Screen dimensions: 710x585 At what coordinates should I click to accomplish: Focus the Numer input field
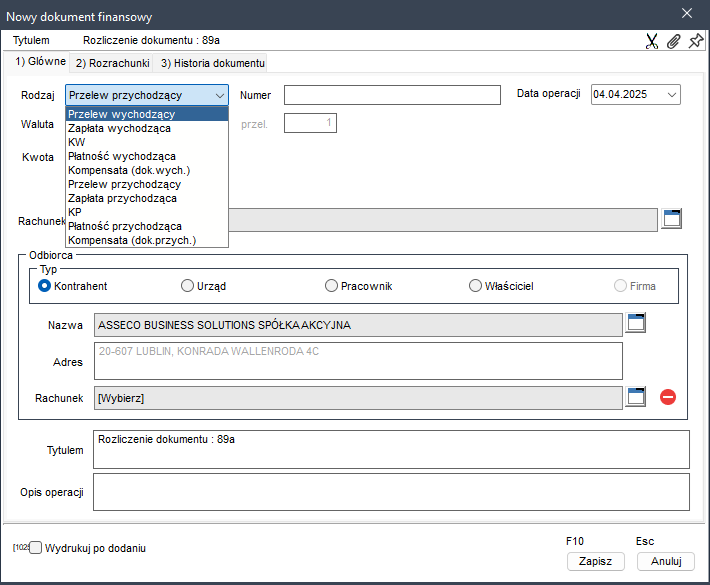[x=392, y=95]
